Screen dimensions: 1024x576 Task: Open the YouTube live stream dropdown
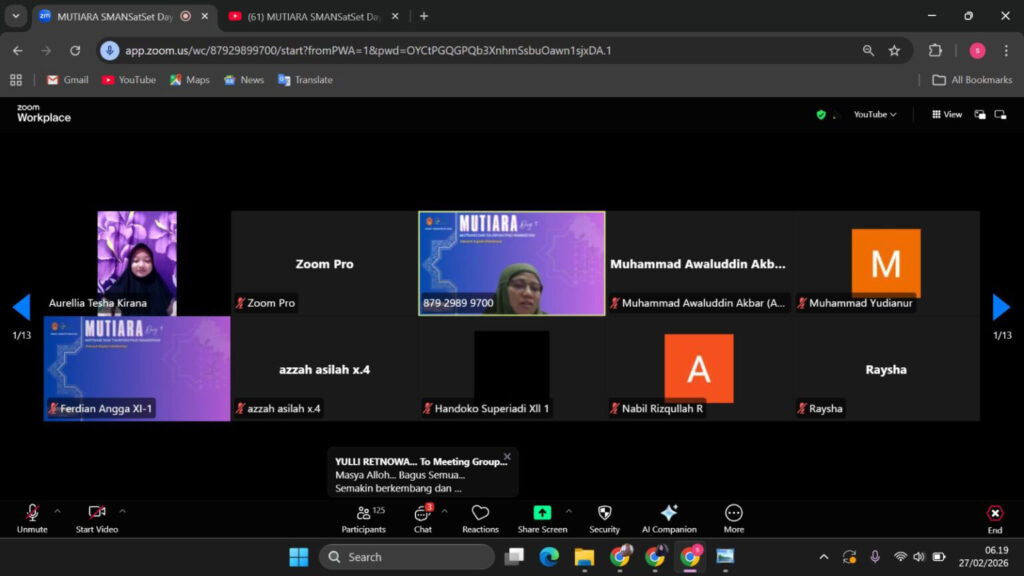pyautogui.click(x=874, y=115)
